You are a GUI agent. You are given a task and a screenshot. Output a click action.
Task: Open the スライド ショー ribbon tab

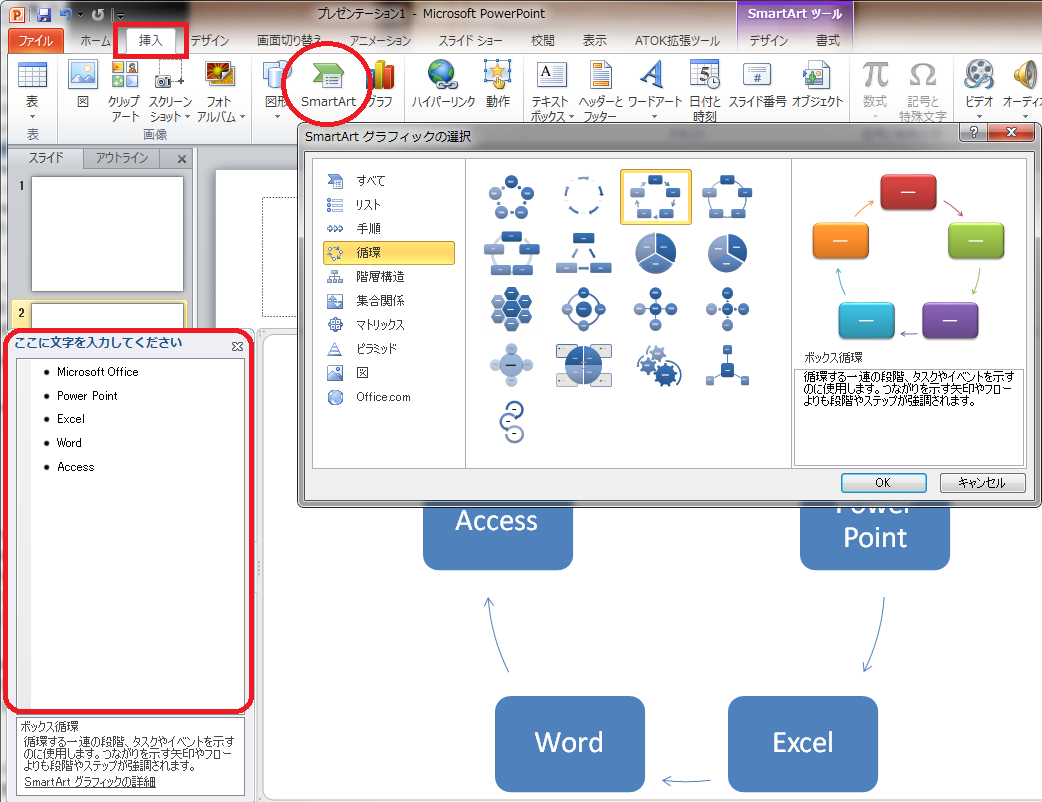[x=470, y=41]
